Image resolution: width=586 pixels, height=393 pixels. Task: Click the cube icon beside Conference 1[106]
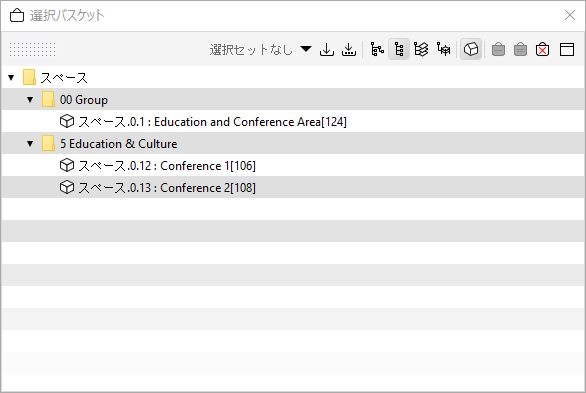pyautogui.click(x=67, y=165)
